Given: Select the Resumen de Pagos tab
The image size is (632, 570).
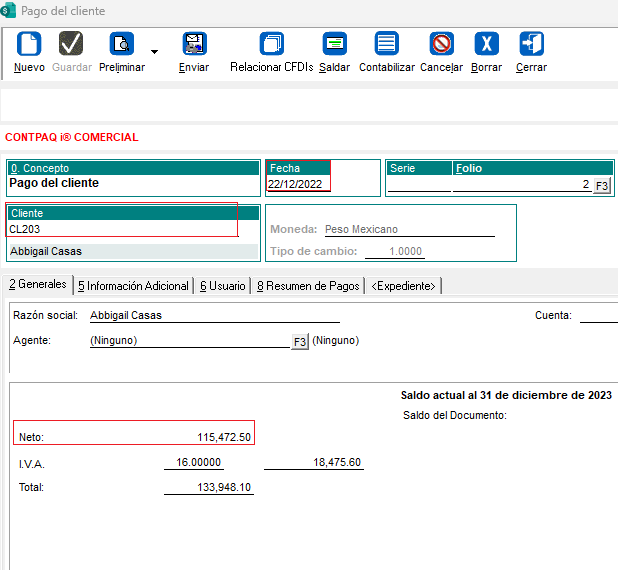Looking at the screenshot, I should pyautogui.click(x=308, y=286).
